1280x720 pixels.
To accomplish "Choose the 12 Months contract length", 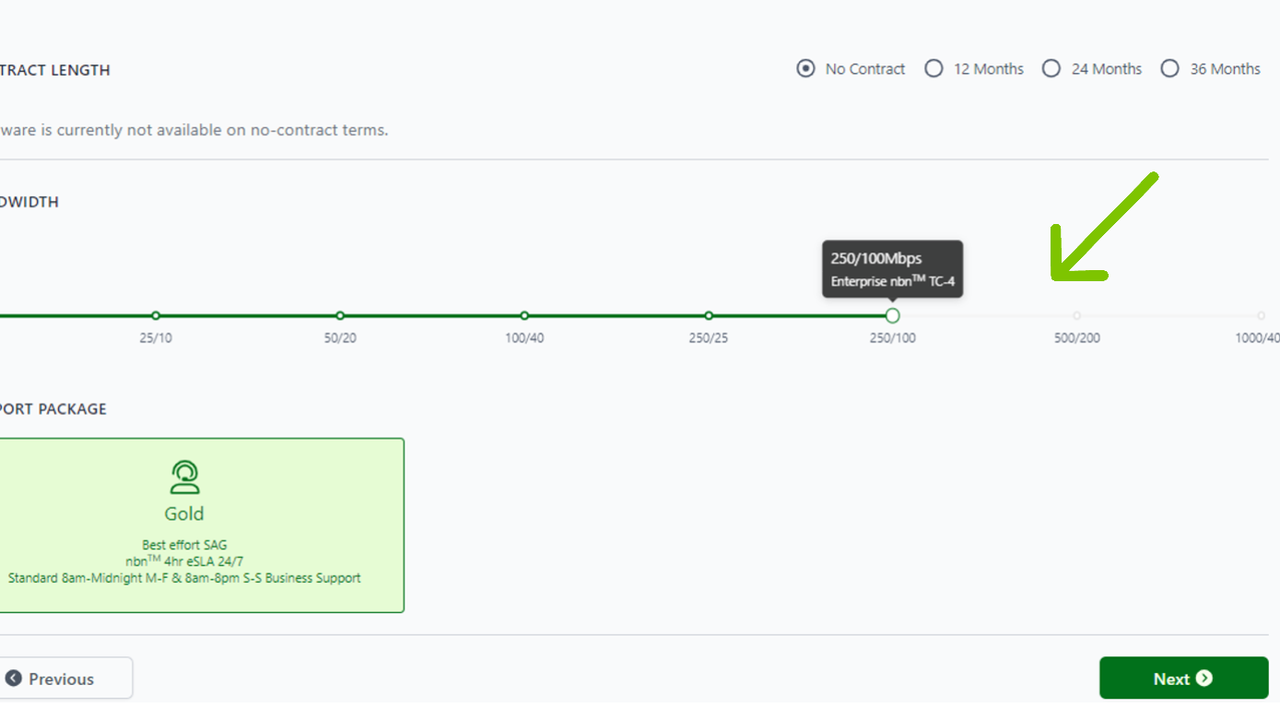I will click(x=933, y=69).
